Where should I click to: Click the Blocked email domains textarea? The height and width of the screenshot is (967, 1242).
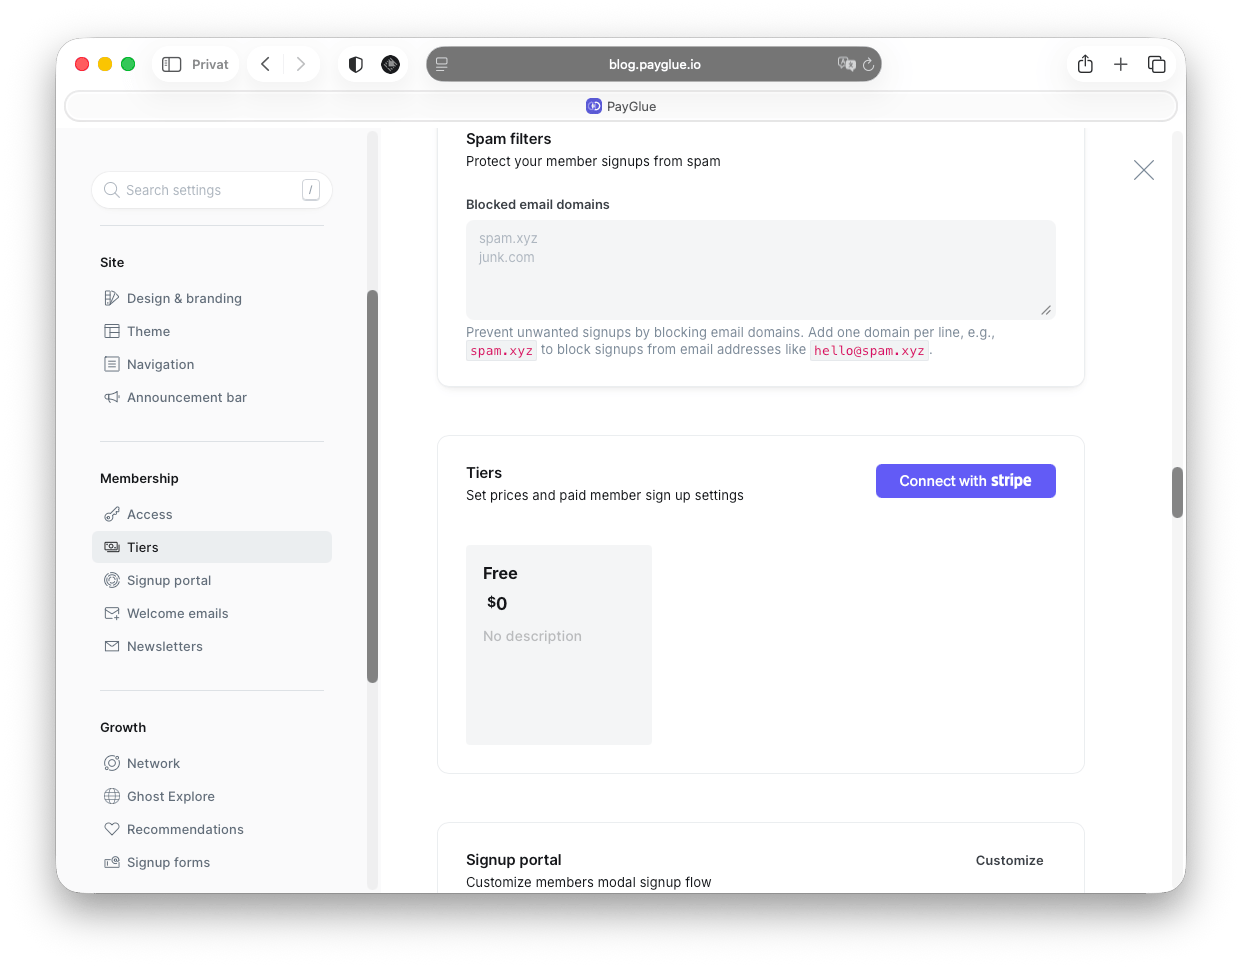(x=761, y=270)
